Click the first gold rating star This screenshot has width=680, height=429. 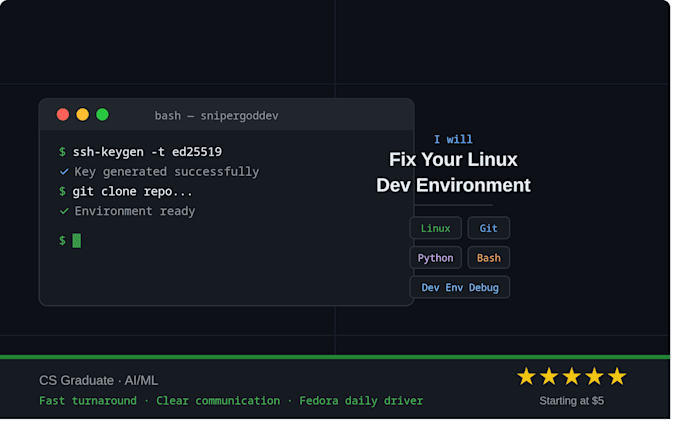pyautogui.click(x=526, y=377)
